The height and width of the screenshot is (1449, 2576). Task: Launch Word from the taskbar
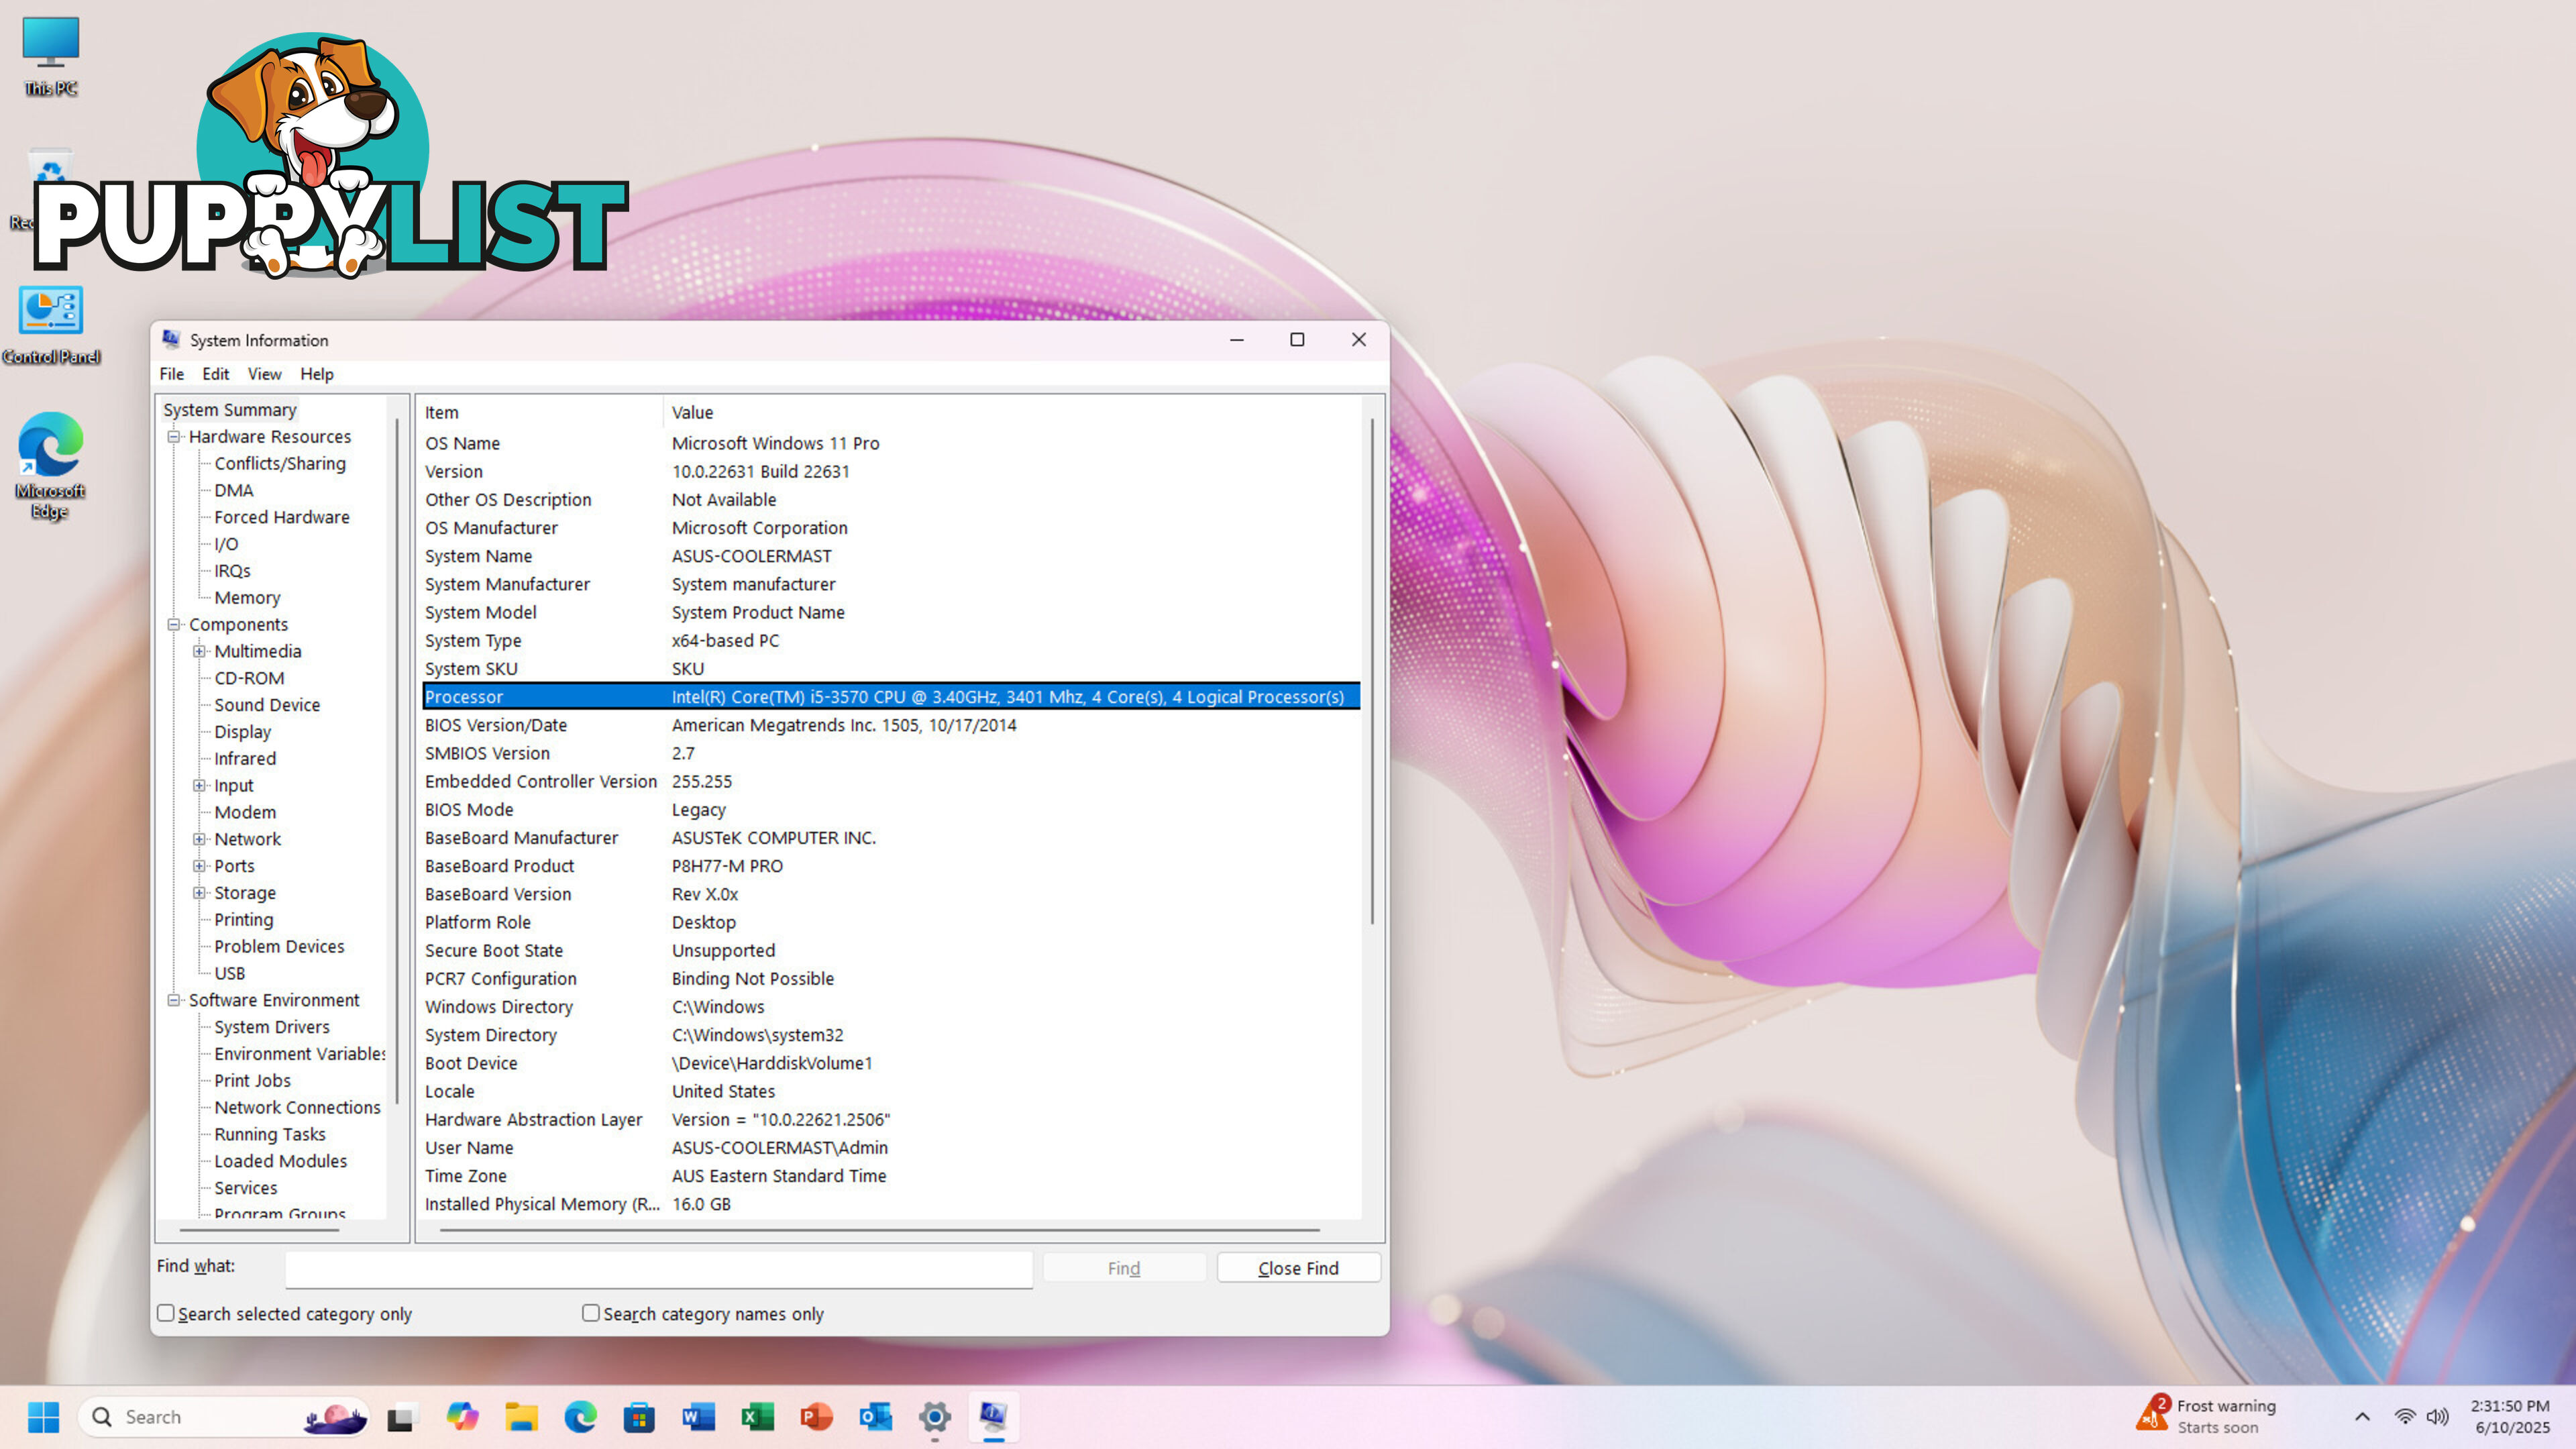point(698,1417)
